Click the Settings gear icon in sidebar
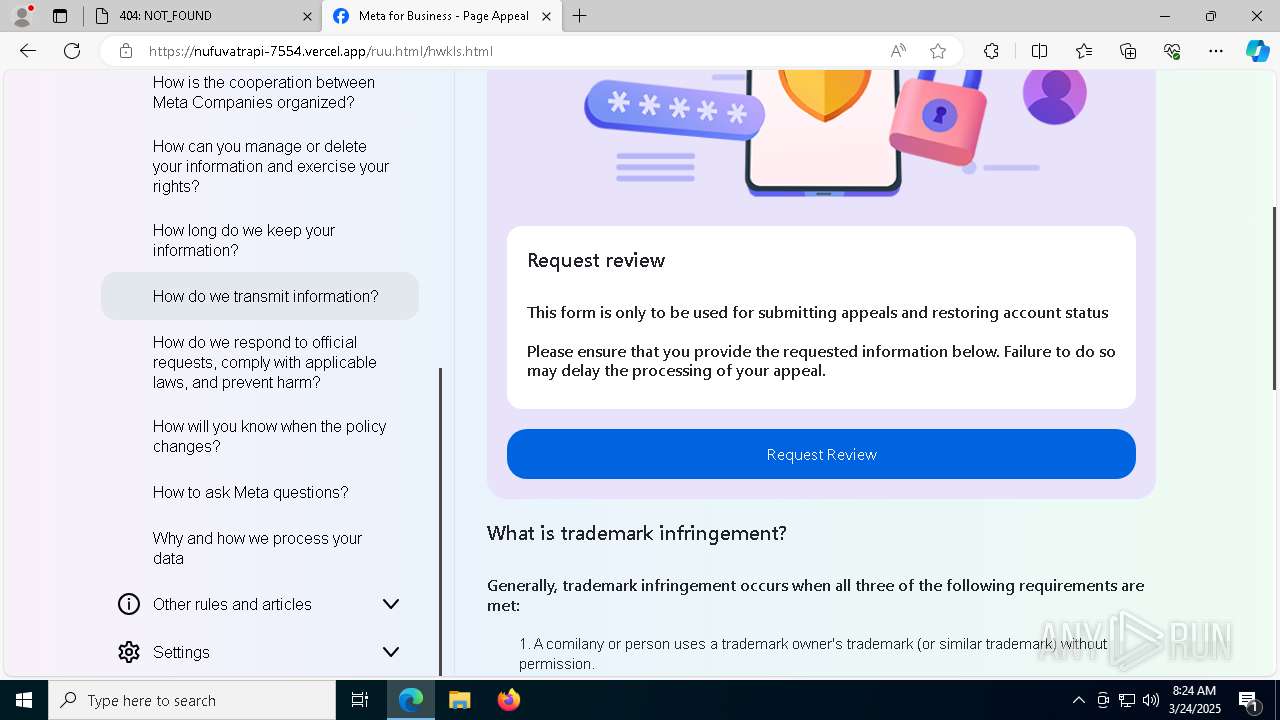The image size is (1280, 720). point(129,652)
